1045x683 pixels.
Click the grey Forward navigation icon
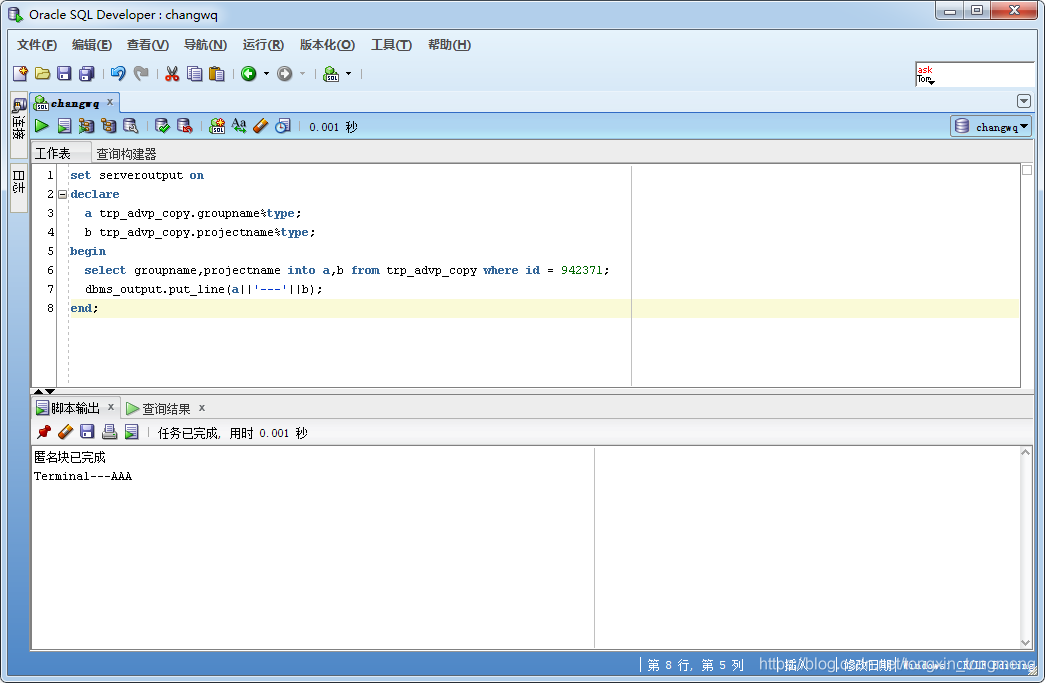coord(285,73)
